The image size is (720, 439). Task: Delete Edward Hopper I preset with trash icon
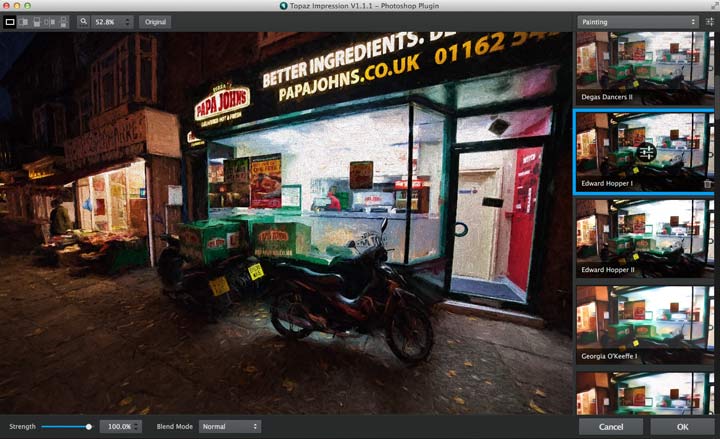(707, 184)
